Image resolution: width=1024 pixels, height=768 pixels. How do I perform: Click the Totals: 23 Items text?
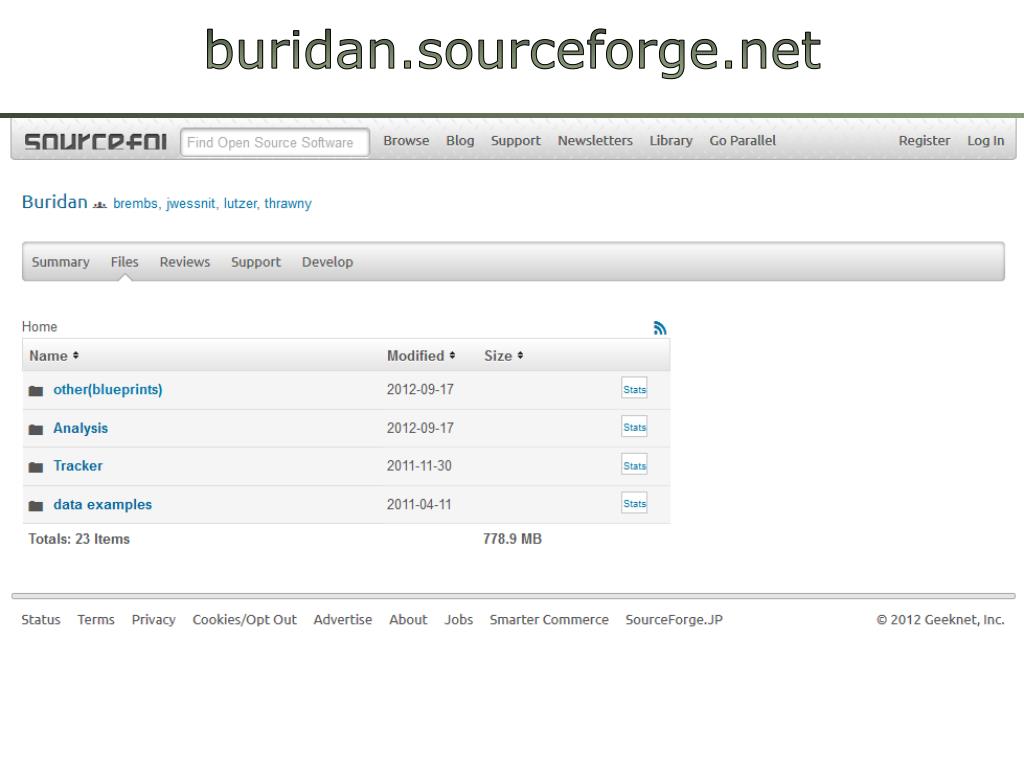(79, 539)
